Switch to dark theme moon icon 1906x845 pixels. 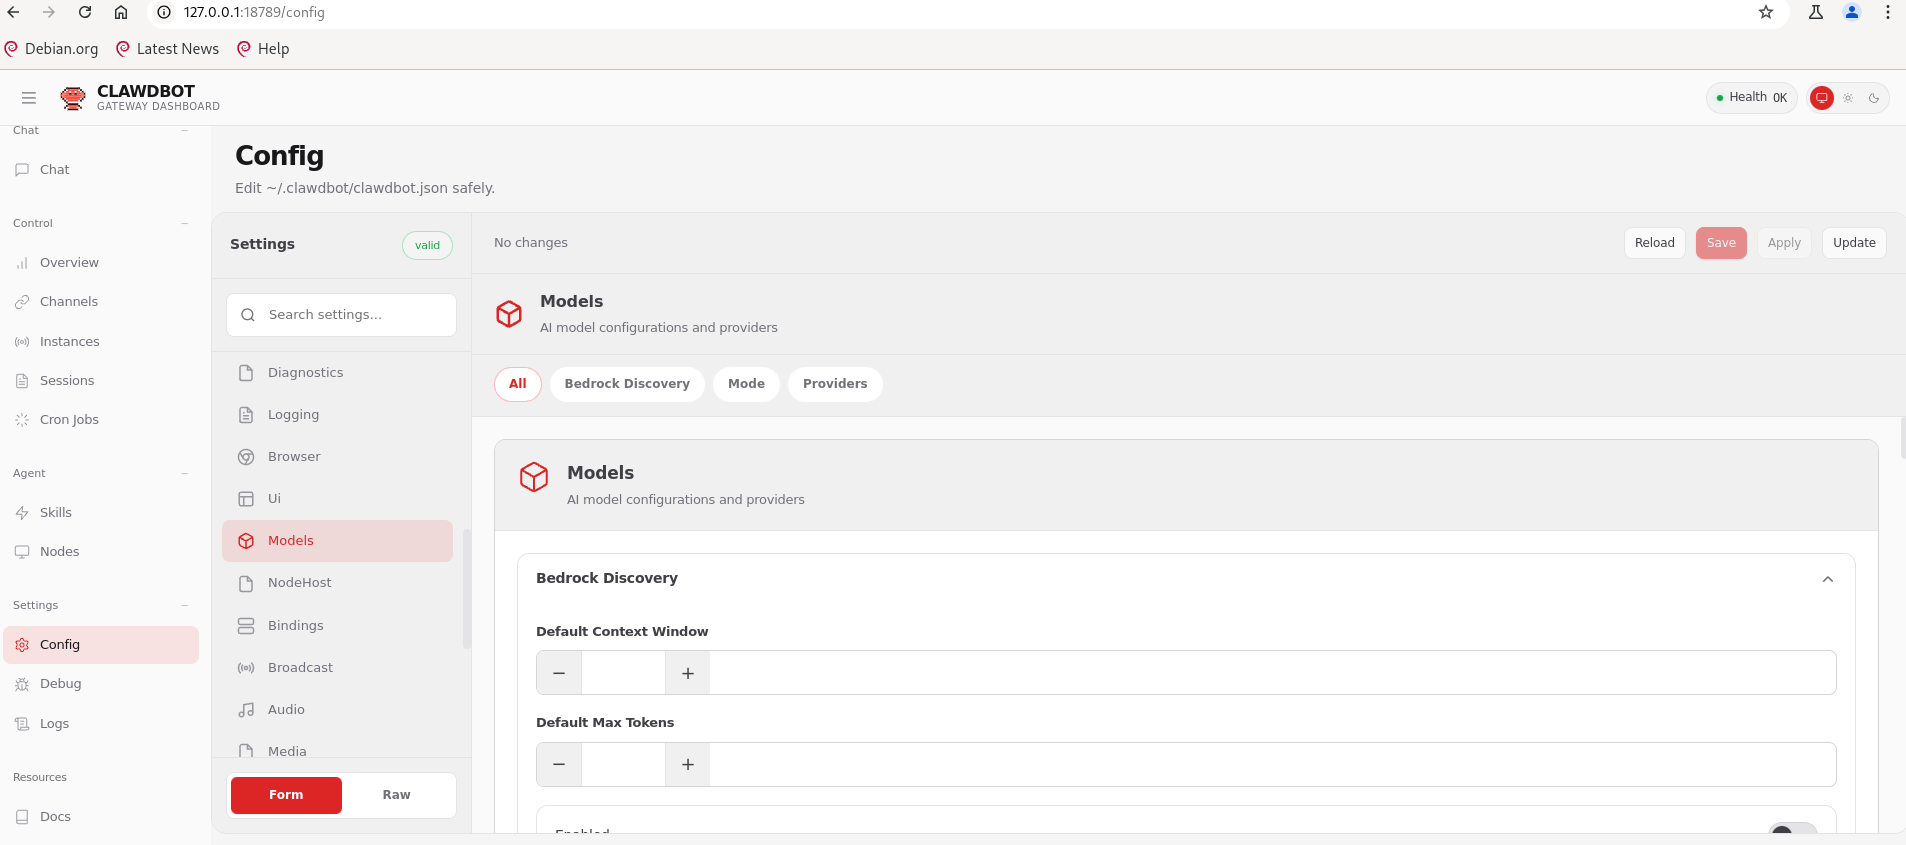[x=1874, y=98]
